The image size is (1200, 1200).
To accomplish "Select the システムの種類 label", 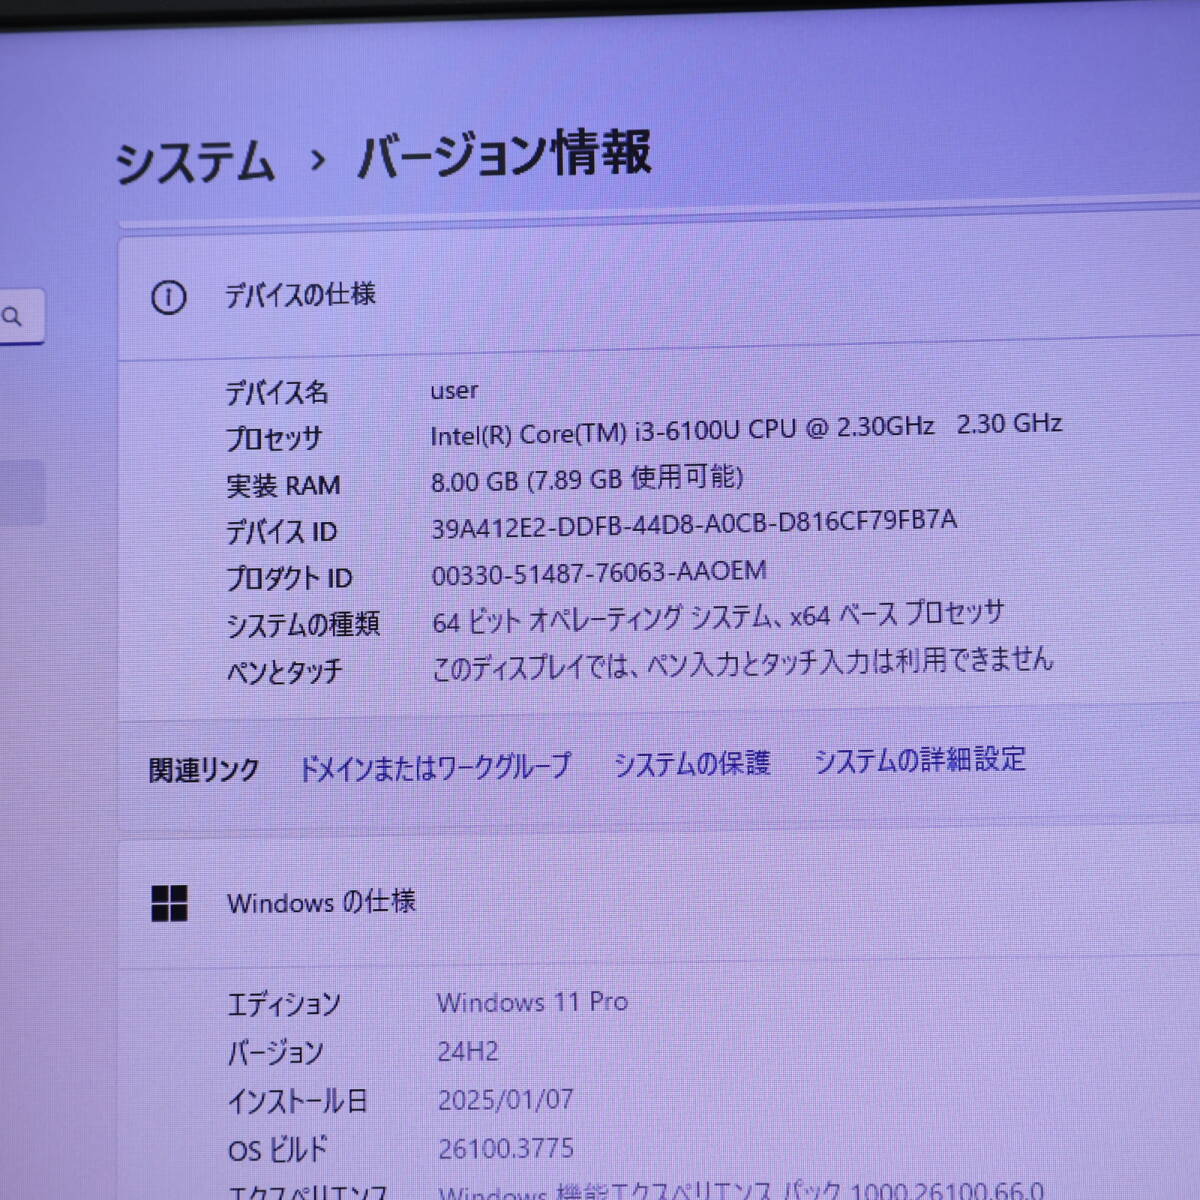I will pyautogui.click(x=303, y=625).
